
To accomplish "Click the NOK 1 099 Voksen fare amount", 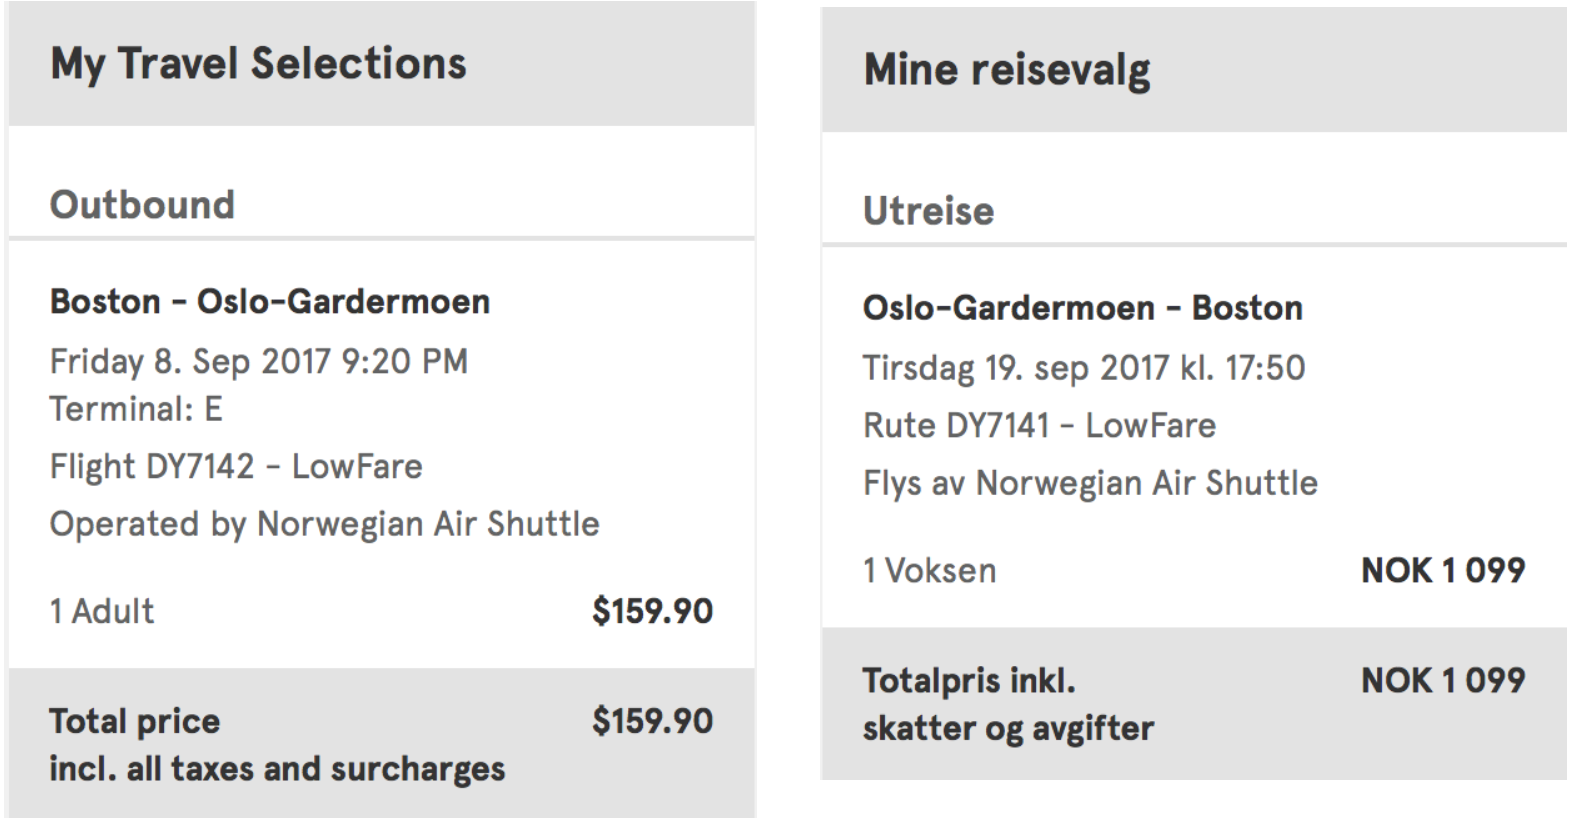I will coord(1442,571).
